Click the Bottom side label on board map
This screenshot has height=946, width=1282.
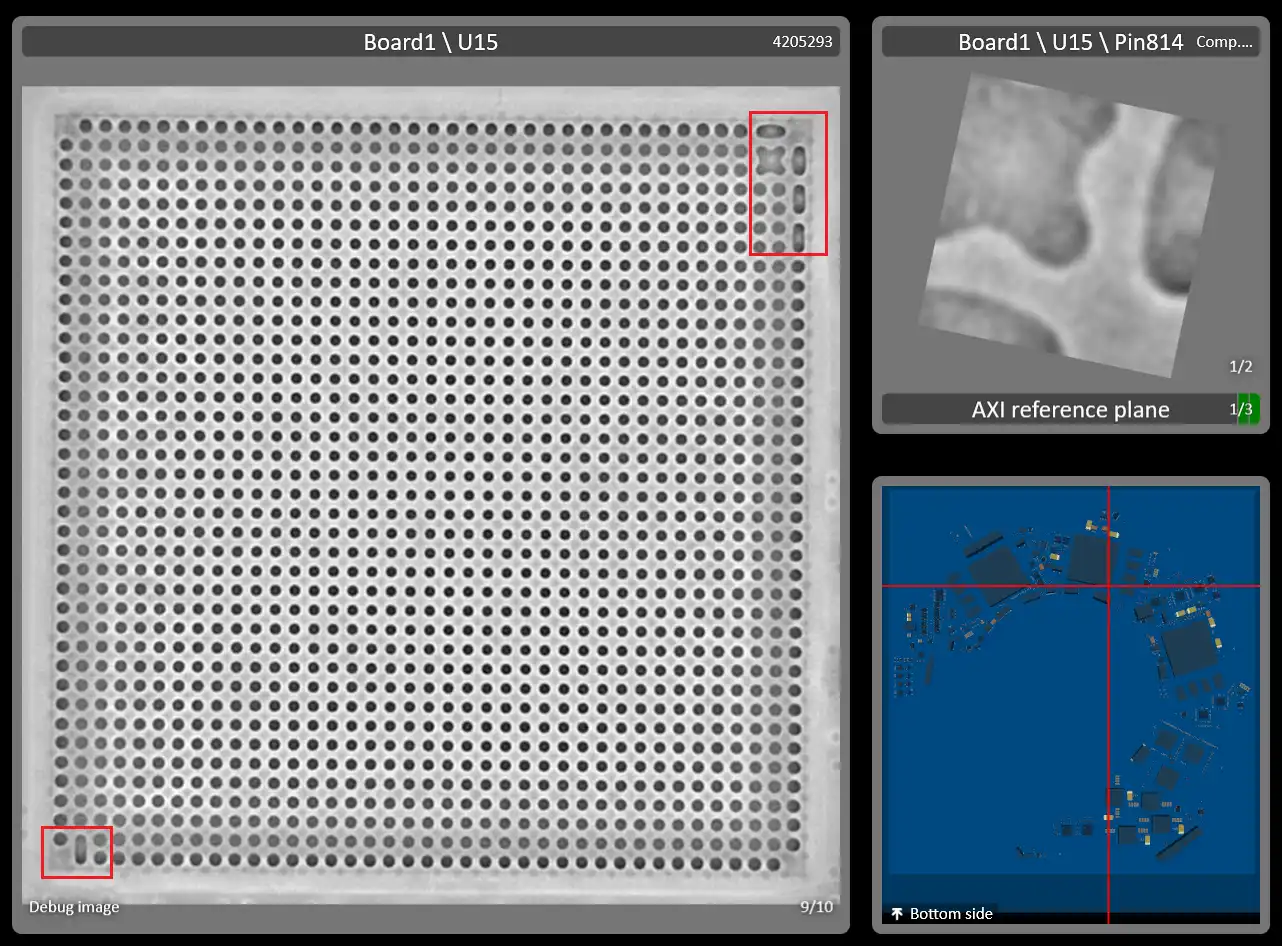click(950, 913)
